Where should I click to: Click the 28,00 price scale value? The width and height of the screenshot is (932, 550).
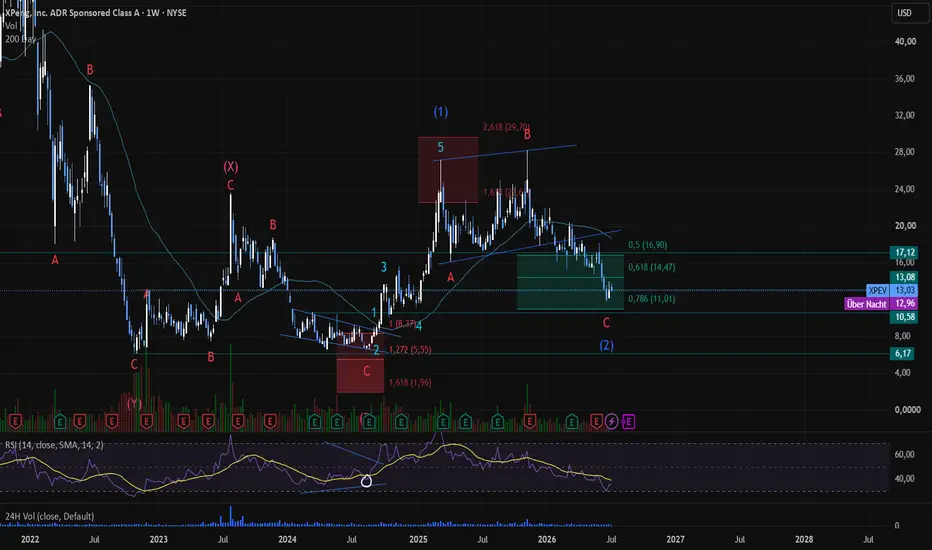(905, 152)
